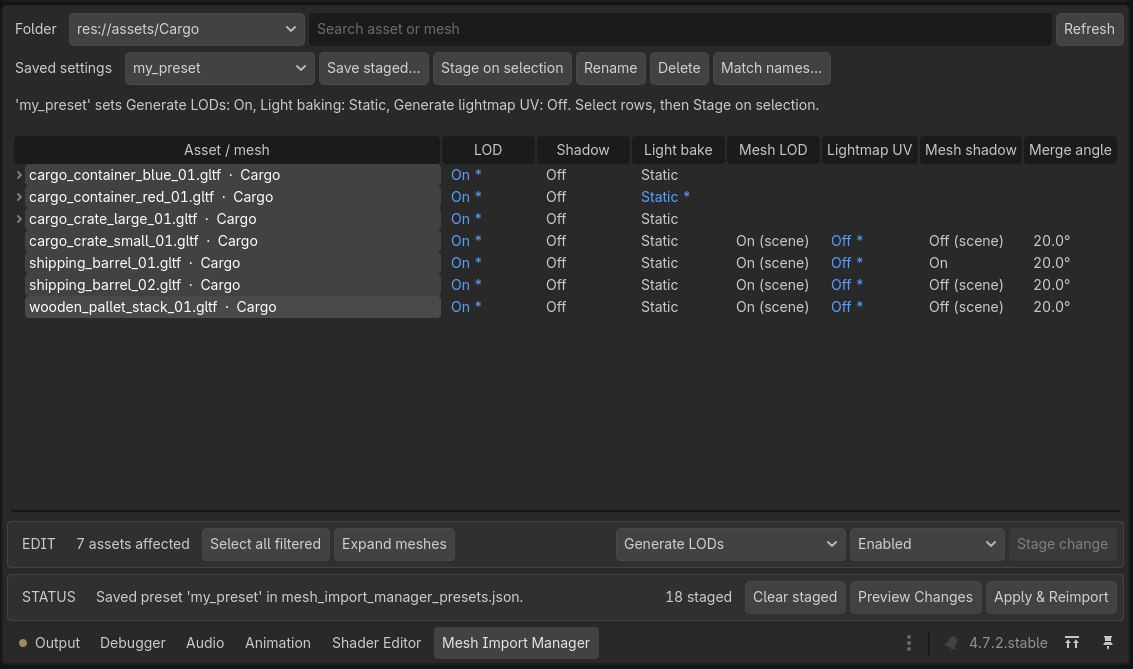Open the Animation tab
Image resolution: width=1133 pixels, height=669 pixels.
[278, 643]
